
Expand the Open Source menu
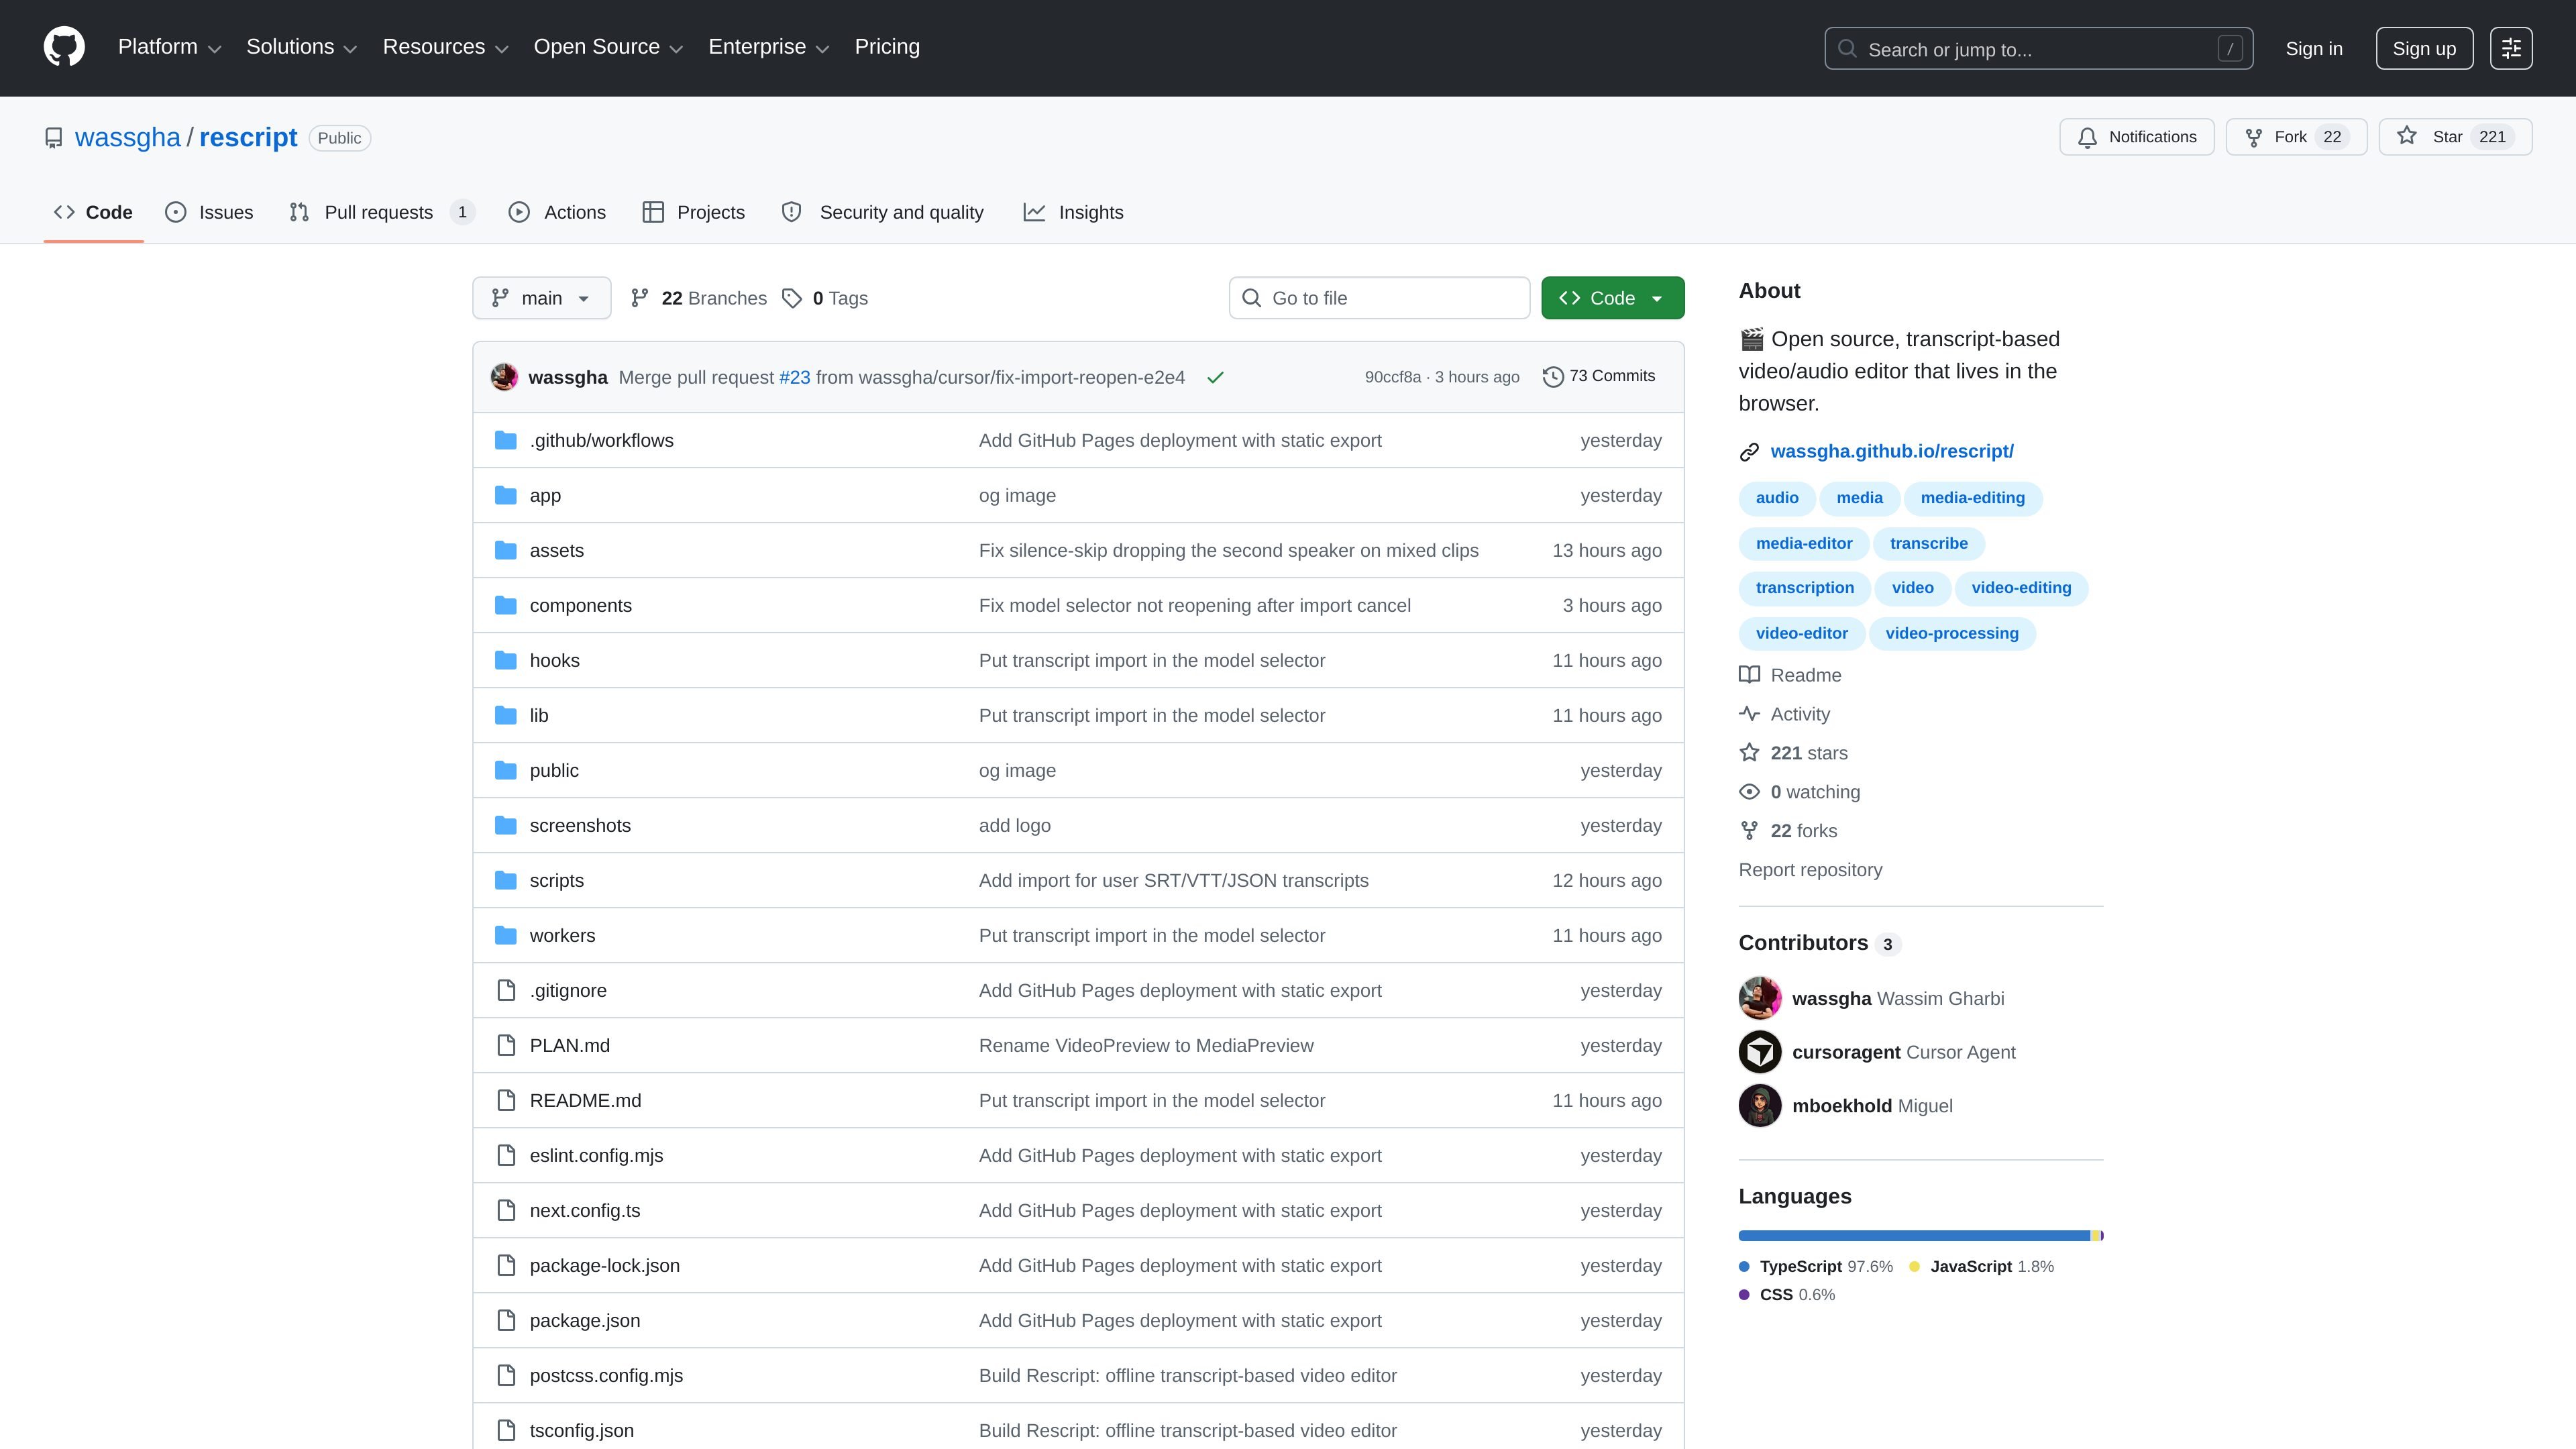point(608,47)
